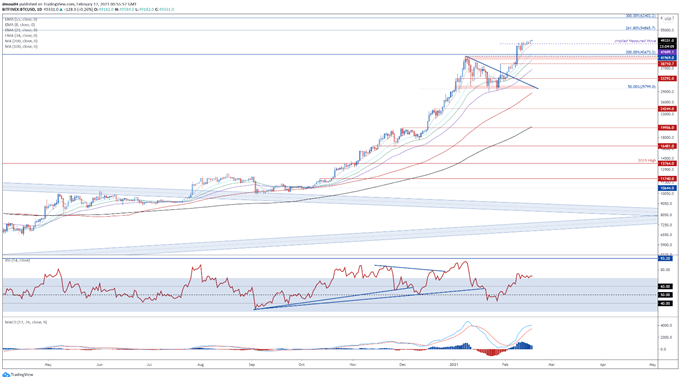This screenshot has height=380, width=680.
Task: Click the blue 10644 price level tag
Action: pyautogui.click(x=666, y=188)
